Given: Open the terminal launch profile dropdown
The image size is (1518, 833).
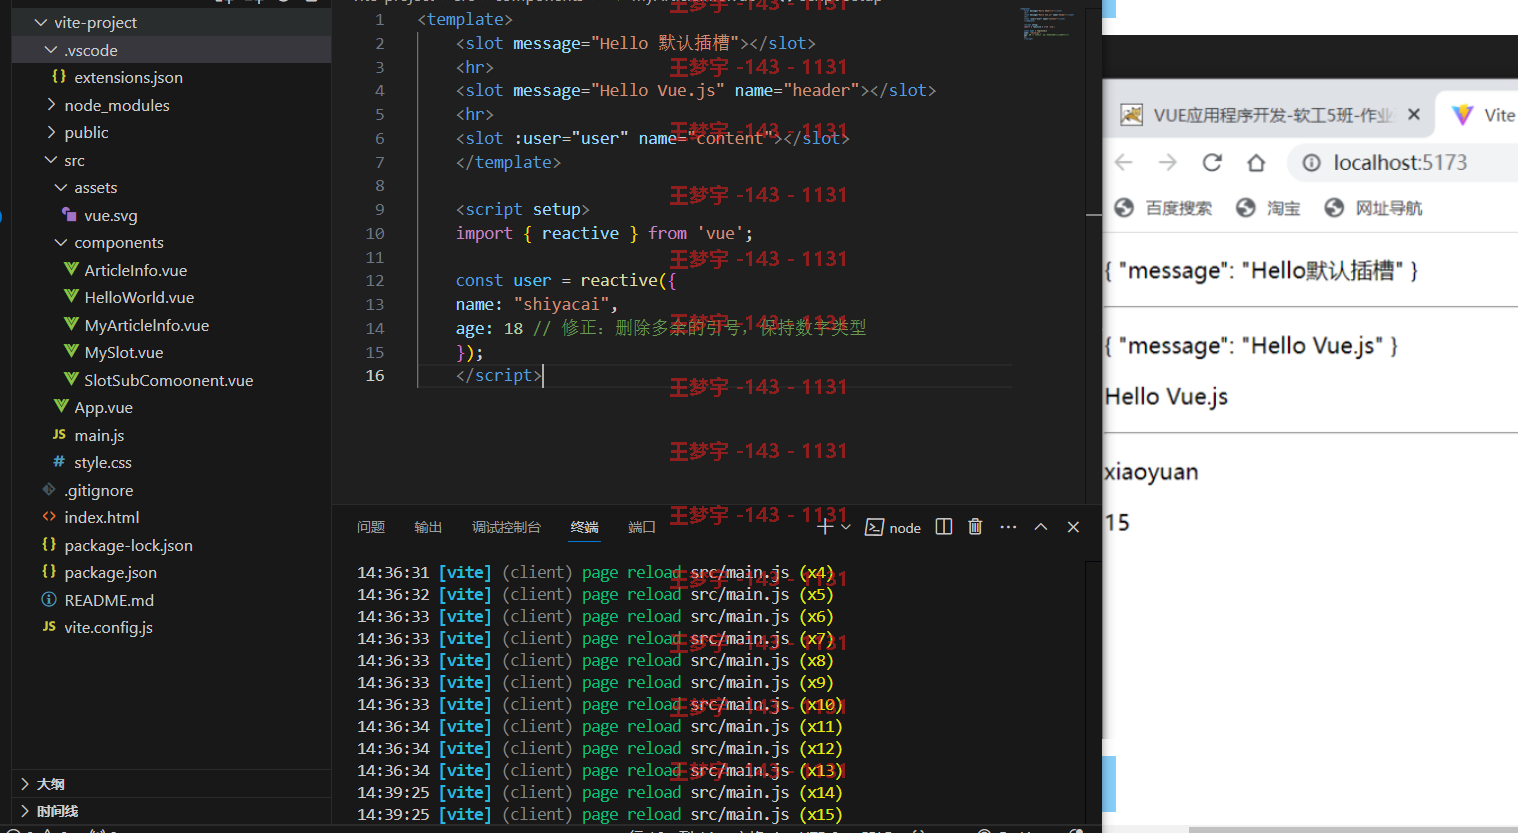Looking at the screenshot, I should (846, 527).
